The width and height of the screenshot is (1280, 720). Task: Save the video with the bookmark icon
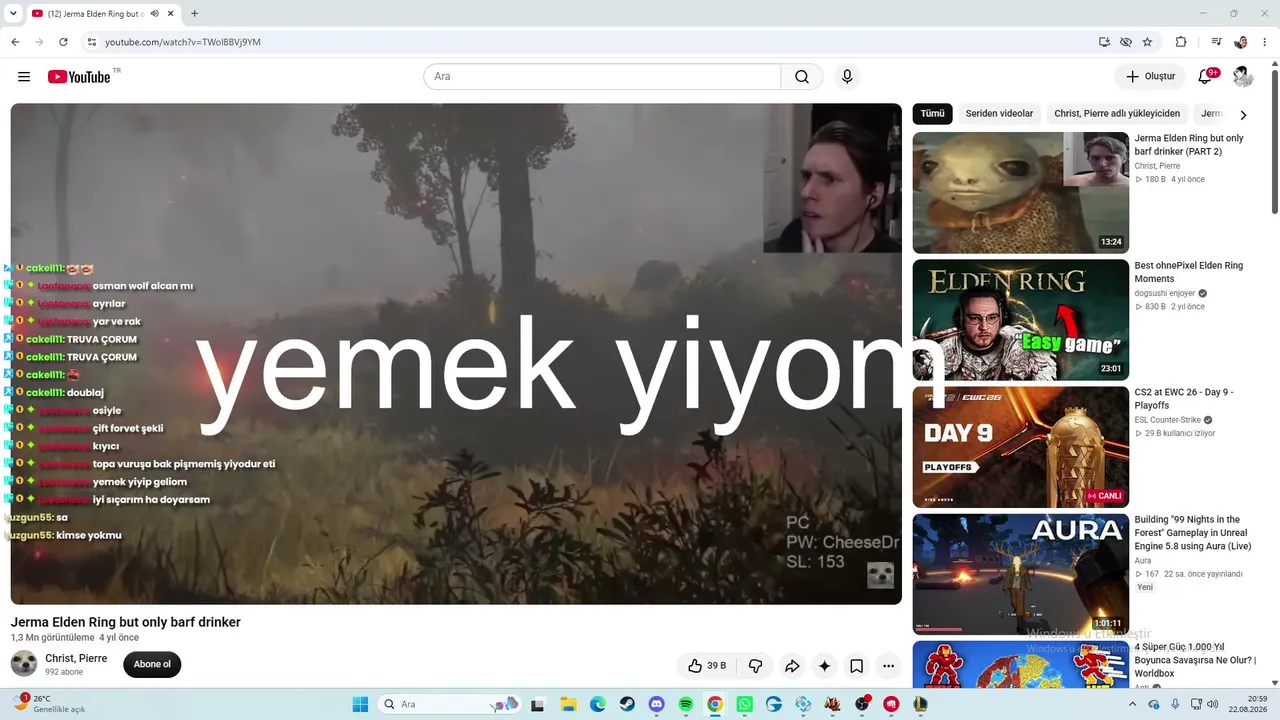point(856,666)
